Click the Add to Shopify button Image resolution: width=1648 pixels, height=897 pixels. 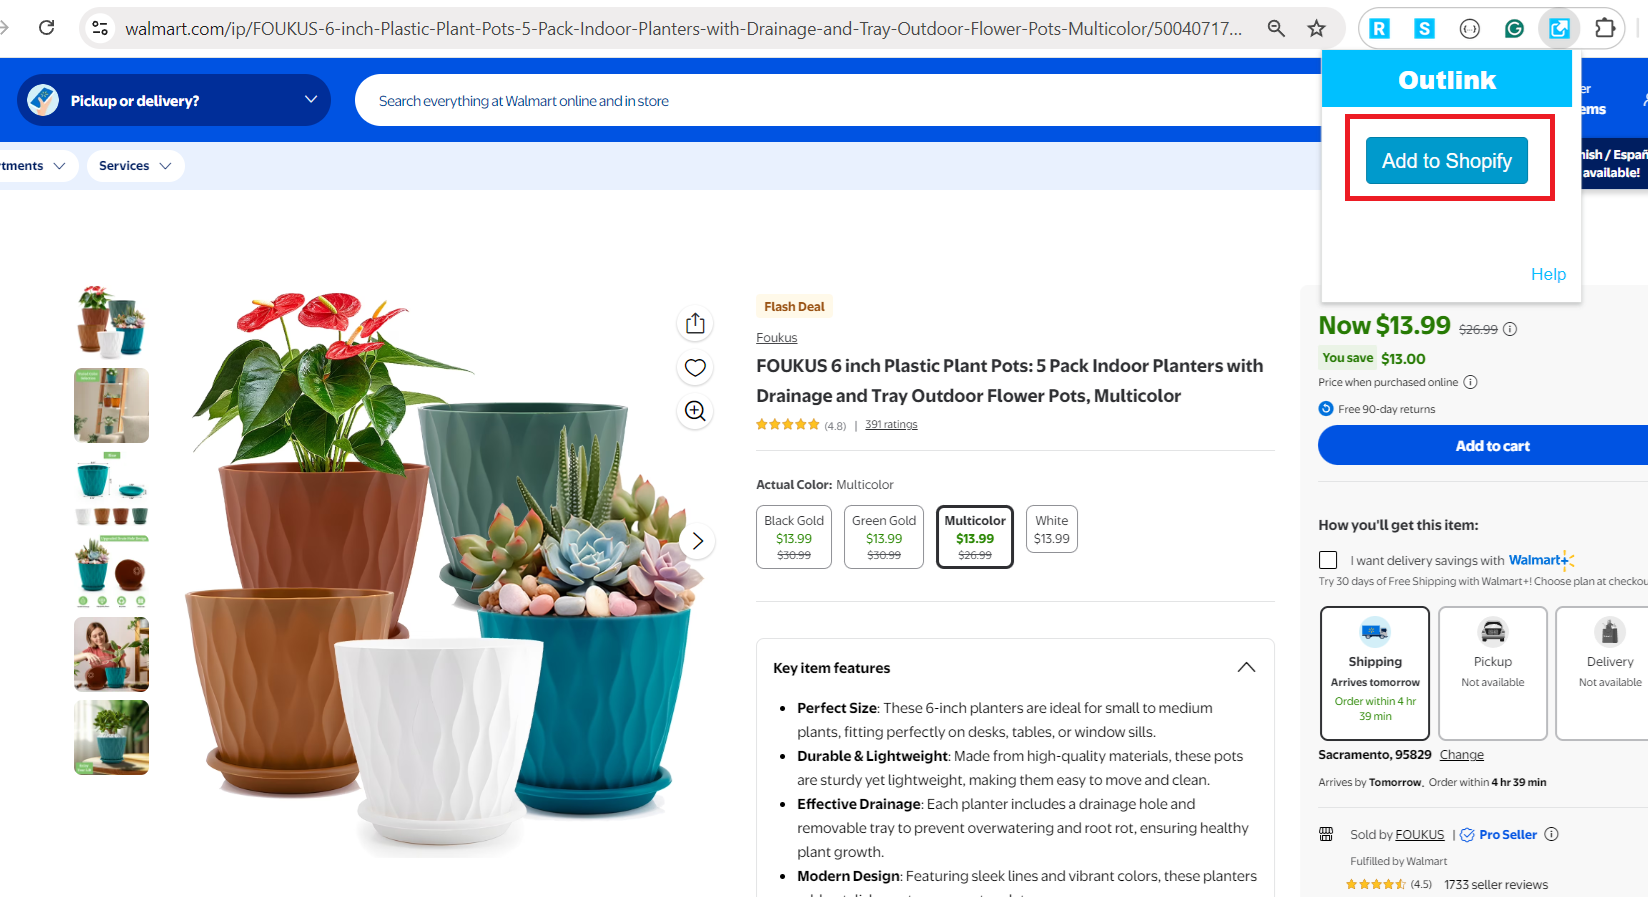1447,161
